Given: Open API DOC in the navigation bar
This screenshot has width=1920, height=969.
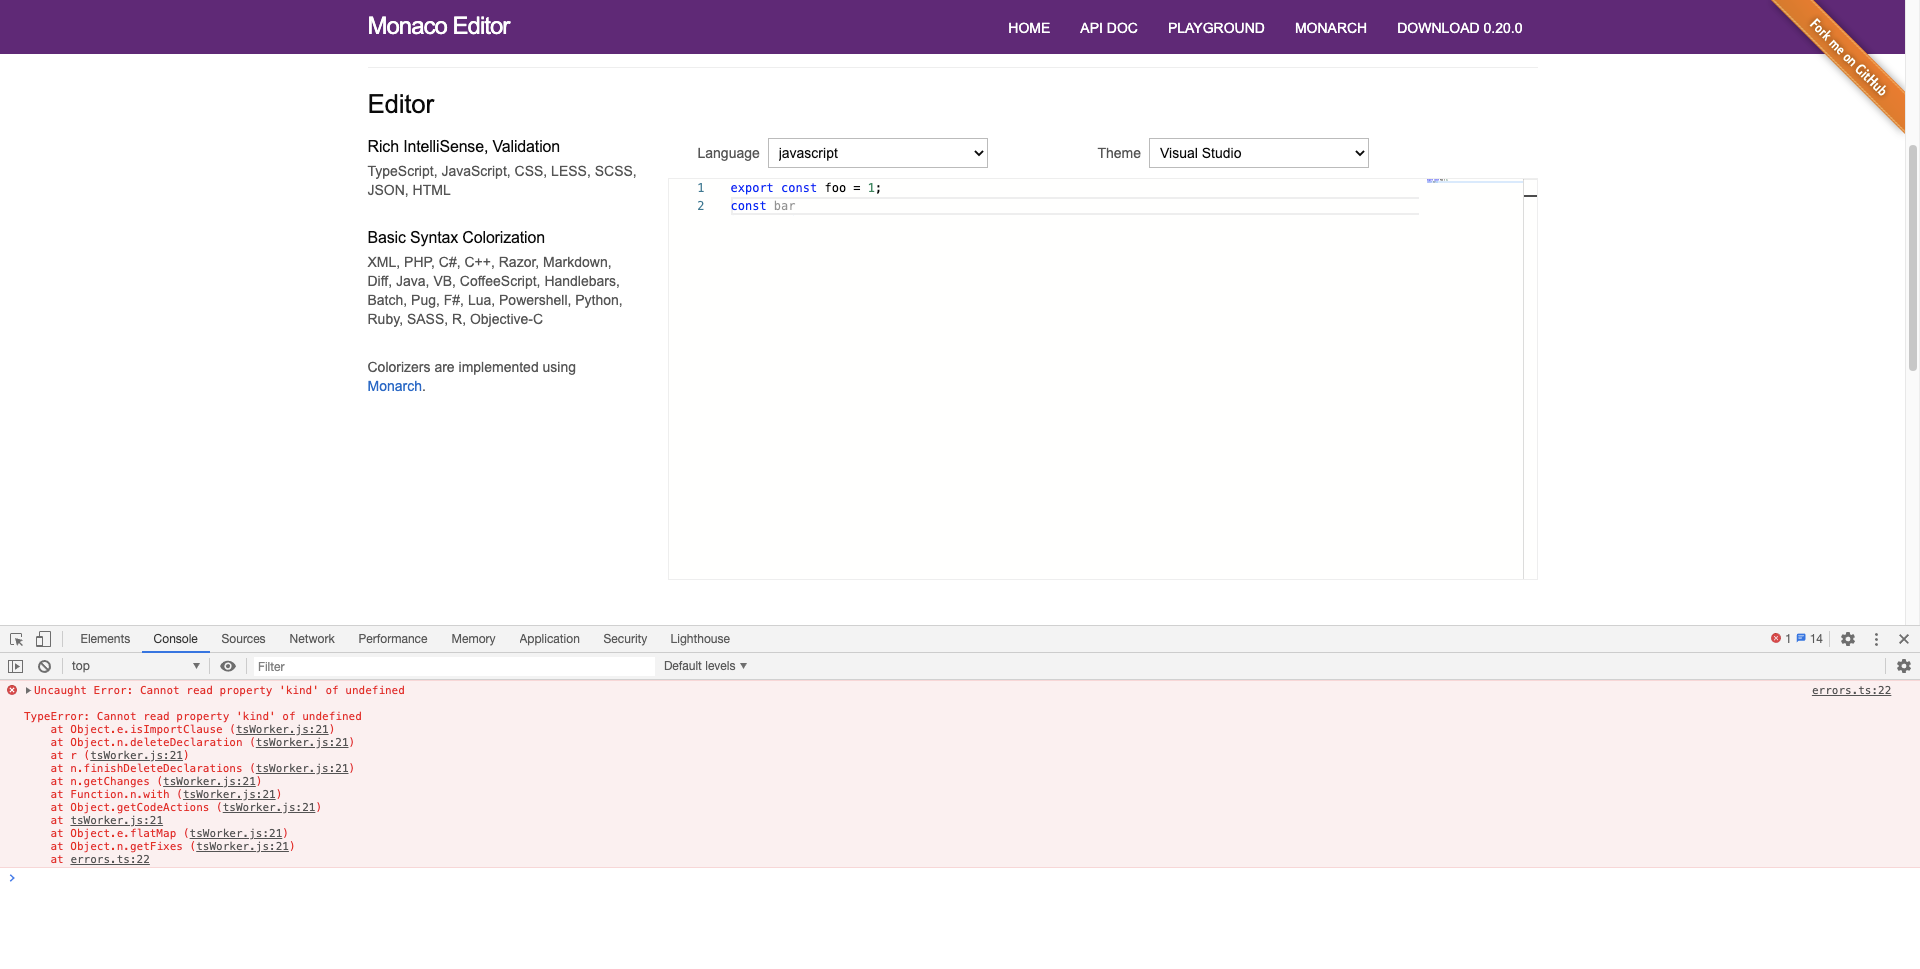Looking at the screenshot, I should tap(1109, 28).
